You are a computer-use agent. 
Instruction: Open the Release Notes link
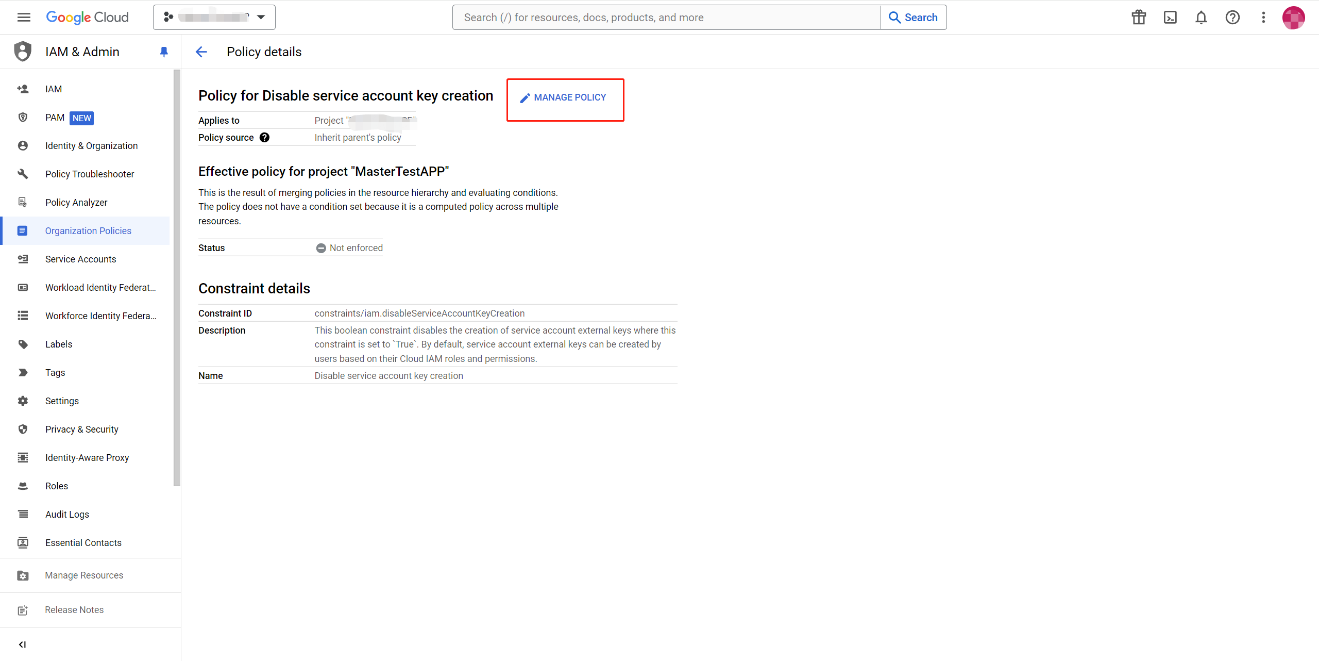pos(73,609)
